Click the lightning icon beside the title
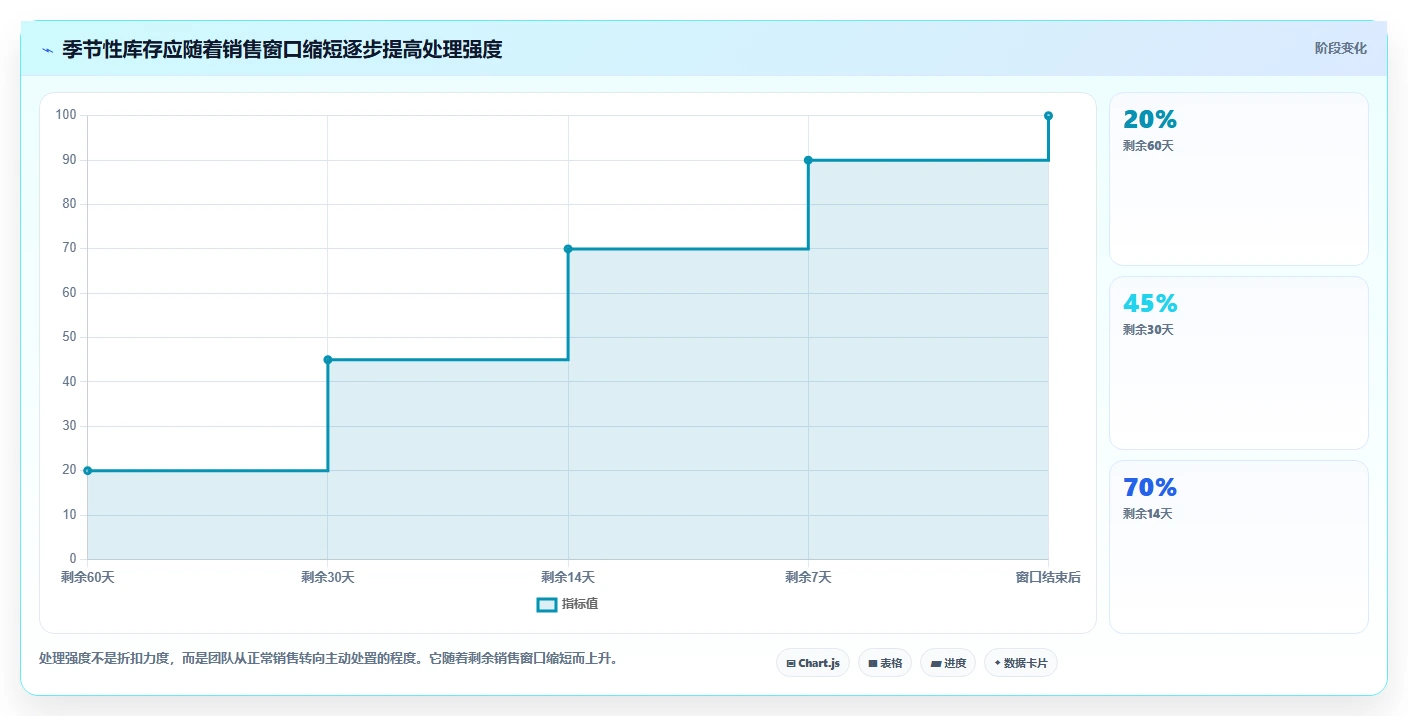 47,50
